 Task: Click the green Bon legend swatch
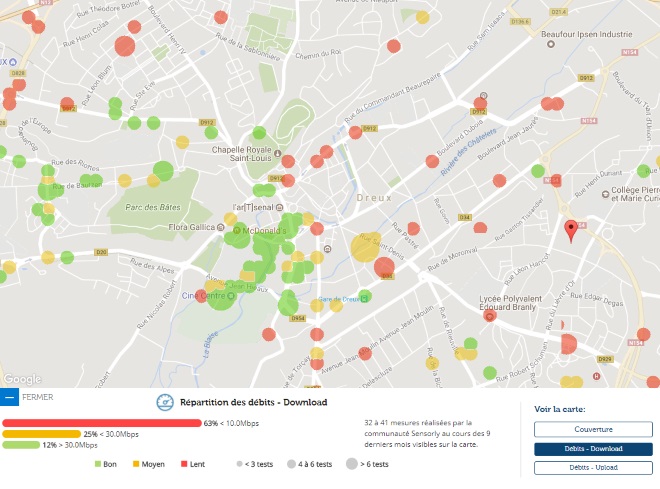coord(98,465)
